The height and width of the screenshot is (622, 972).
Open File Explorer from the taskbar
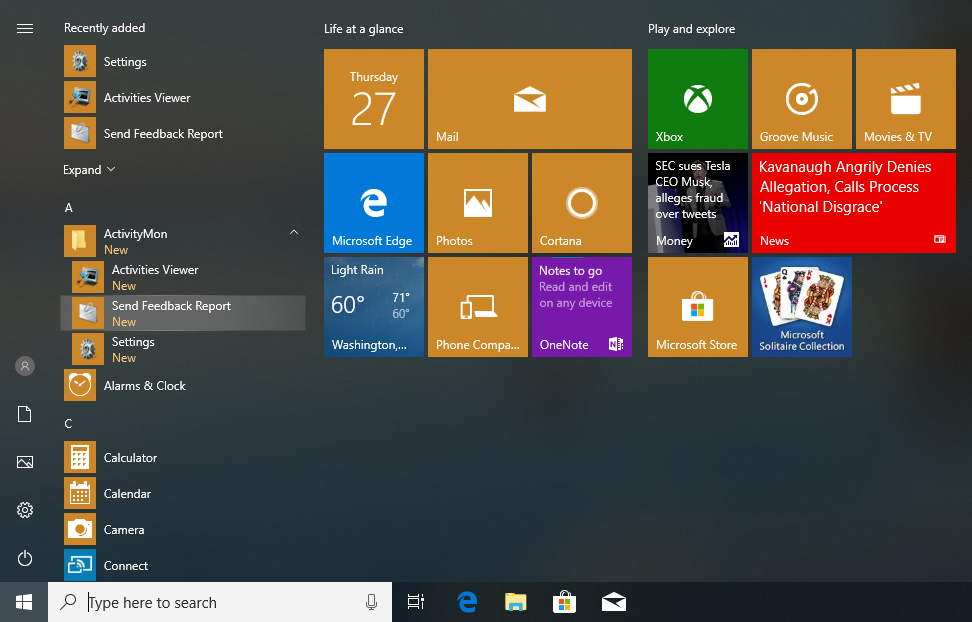515,602
